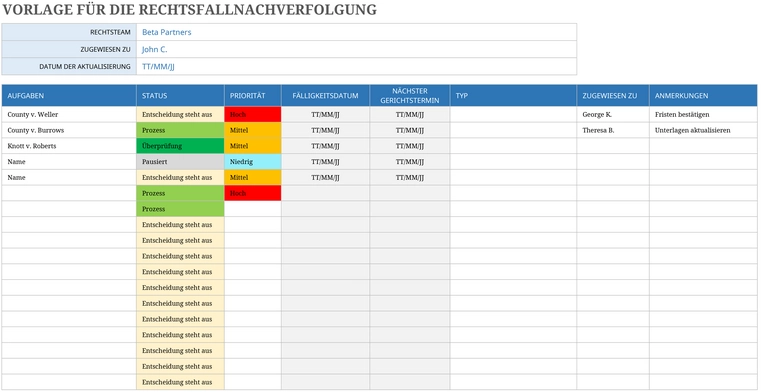Select the NÄCHSTER GERICHTSTERMIN column header
The height and width of the screenshot is (392, 761).
click(x=410, y=96)
